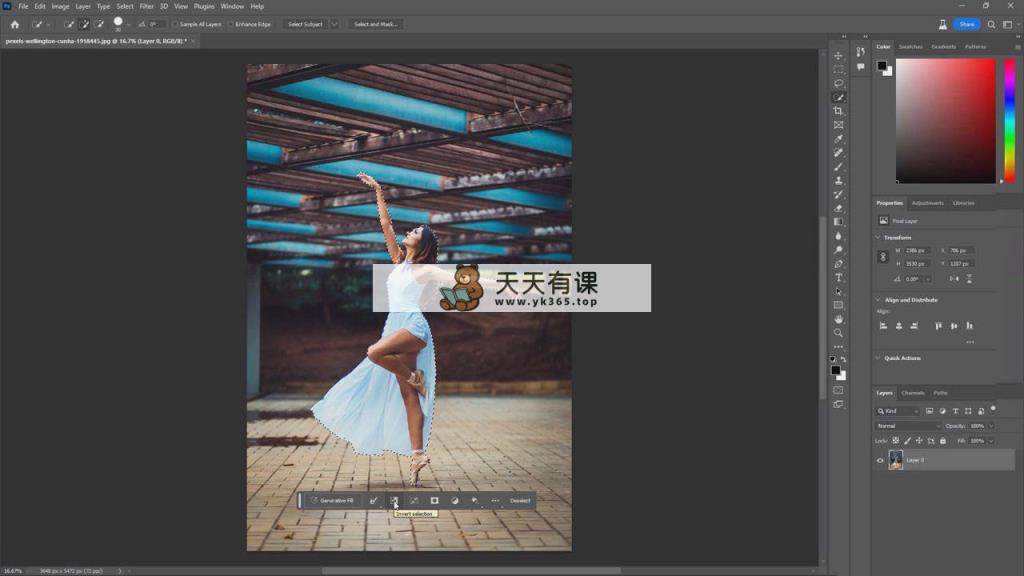Click the brush angle input field
The height and width of the screenshot is (576, 1024).
point(155,24)
